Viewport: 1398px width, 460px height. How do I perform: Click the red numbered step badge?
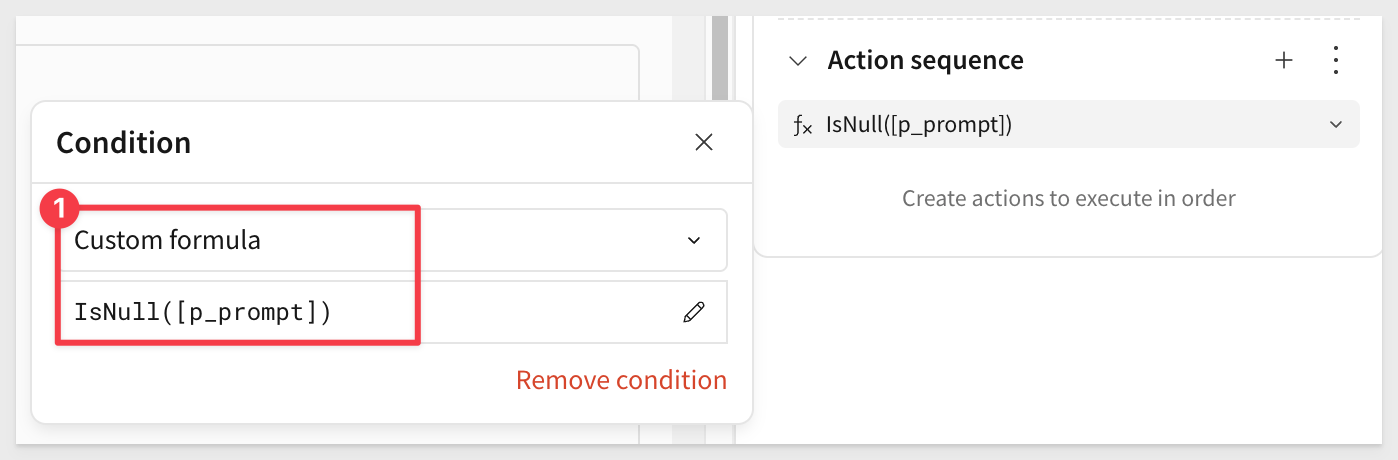click(x=58, y=210)
